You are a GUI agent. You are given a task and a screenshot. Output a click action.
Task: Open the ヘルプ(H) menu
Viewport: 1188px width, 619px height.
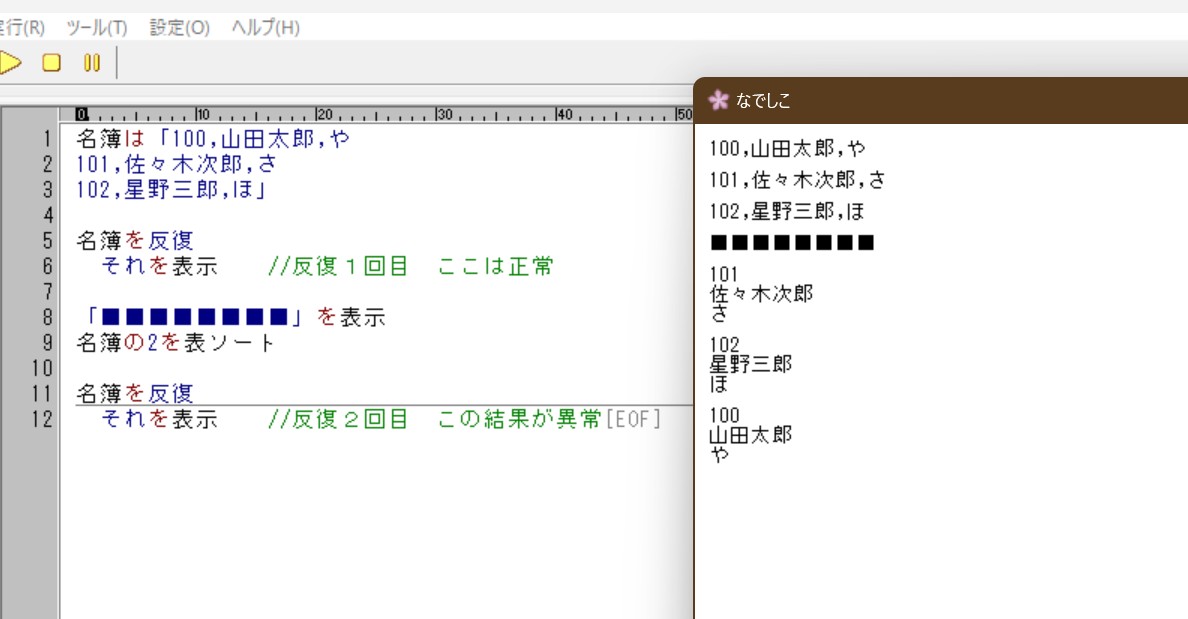(x=265, y=27)
